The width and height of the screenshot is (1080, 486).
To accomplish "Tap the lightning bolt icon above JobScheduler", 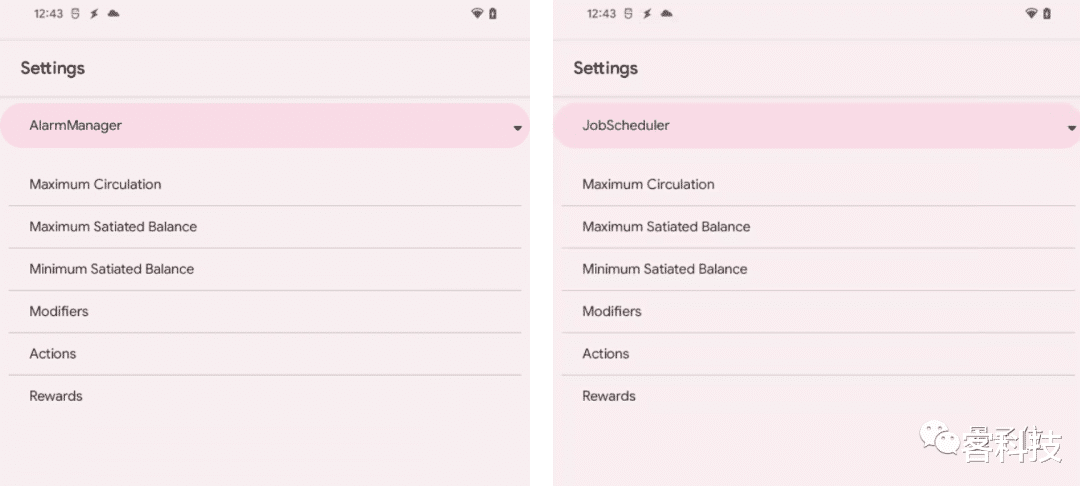I will [x=647, y=14].
